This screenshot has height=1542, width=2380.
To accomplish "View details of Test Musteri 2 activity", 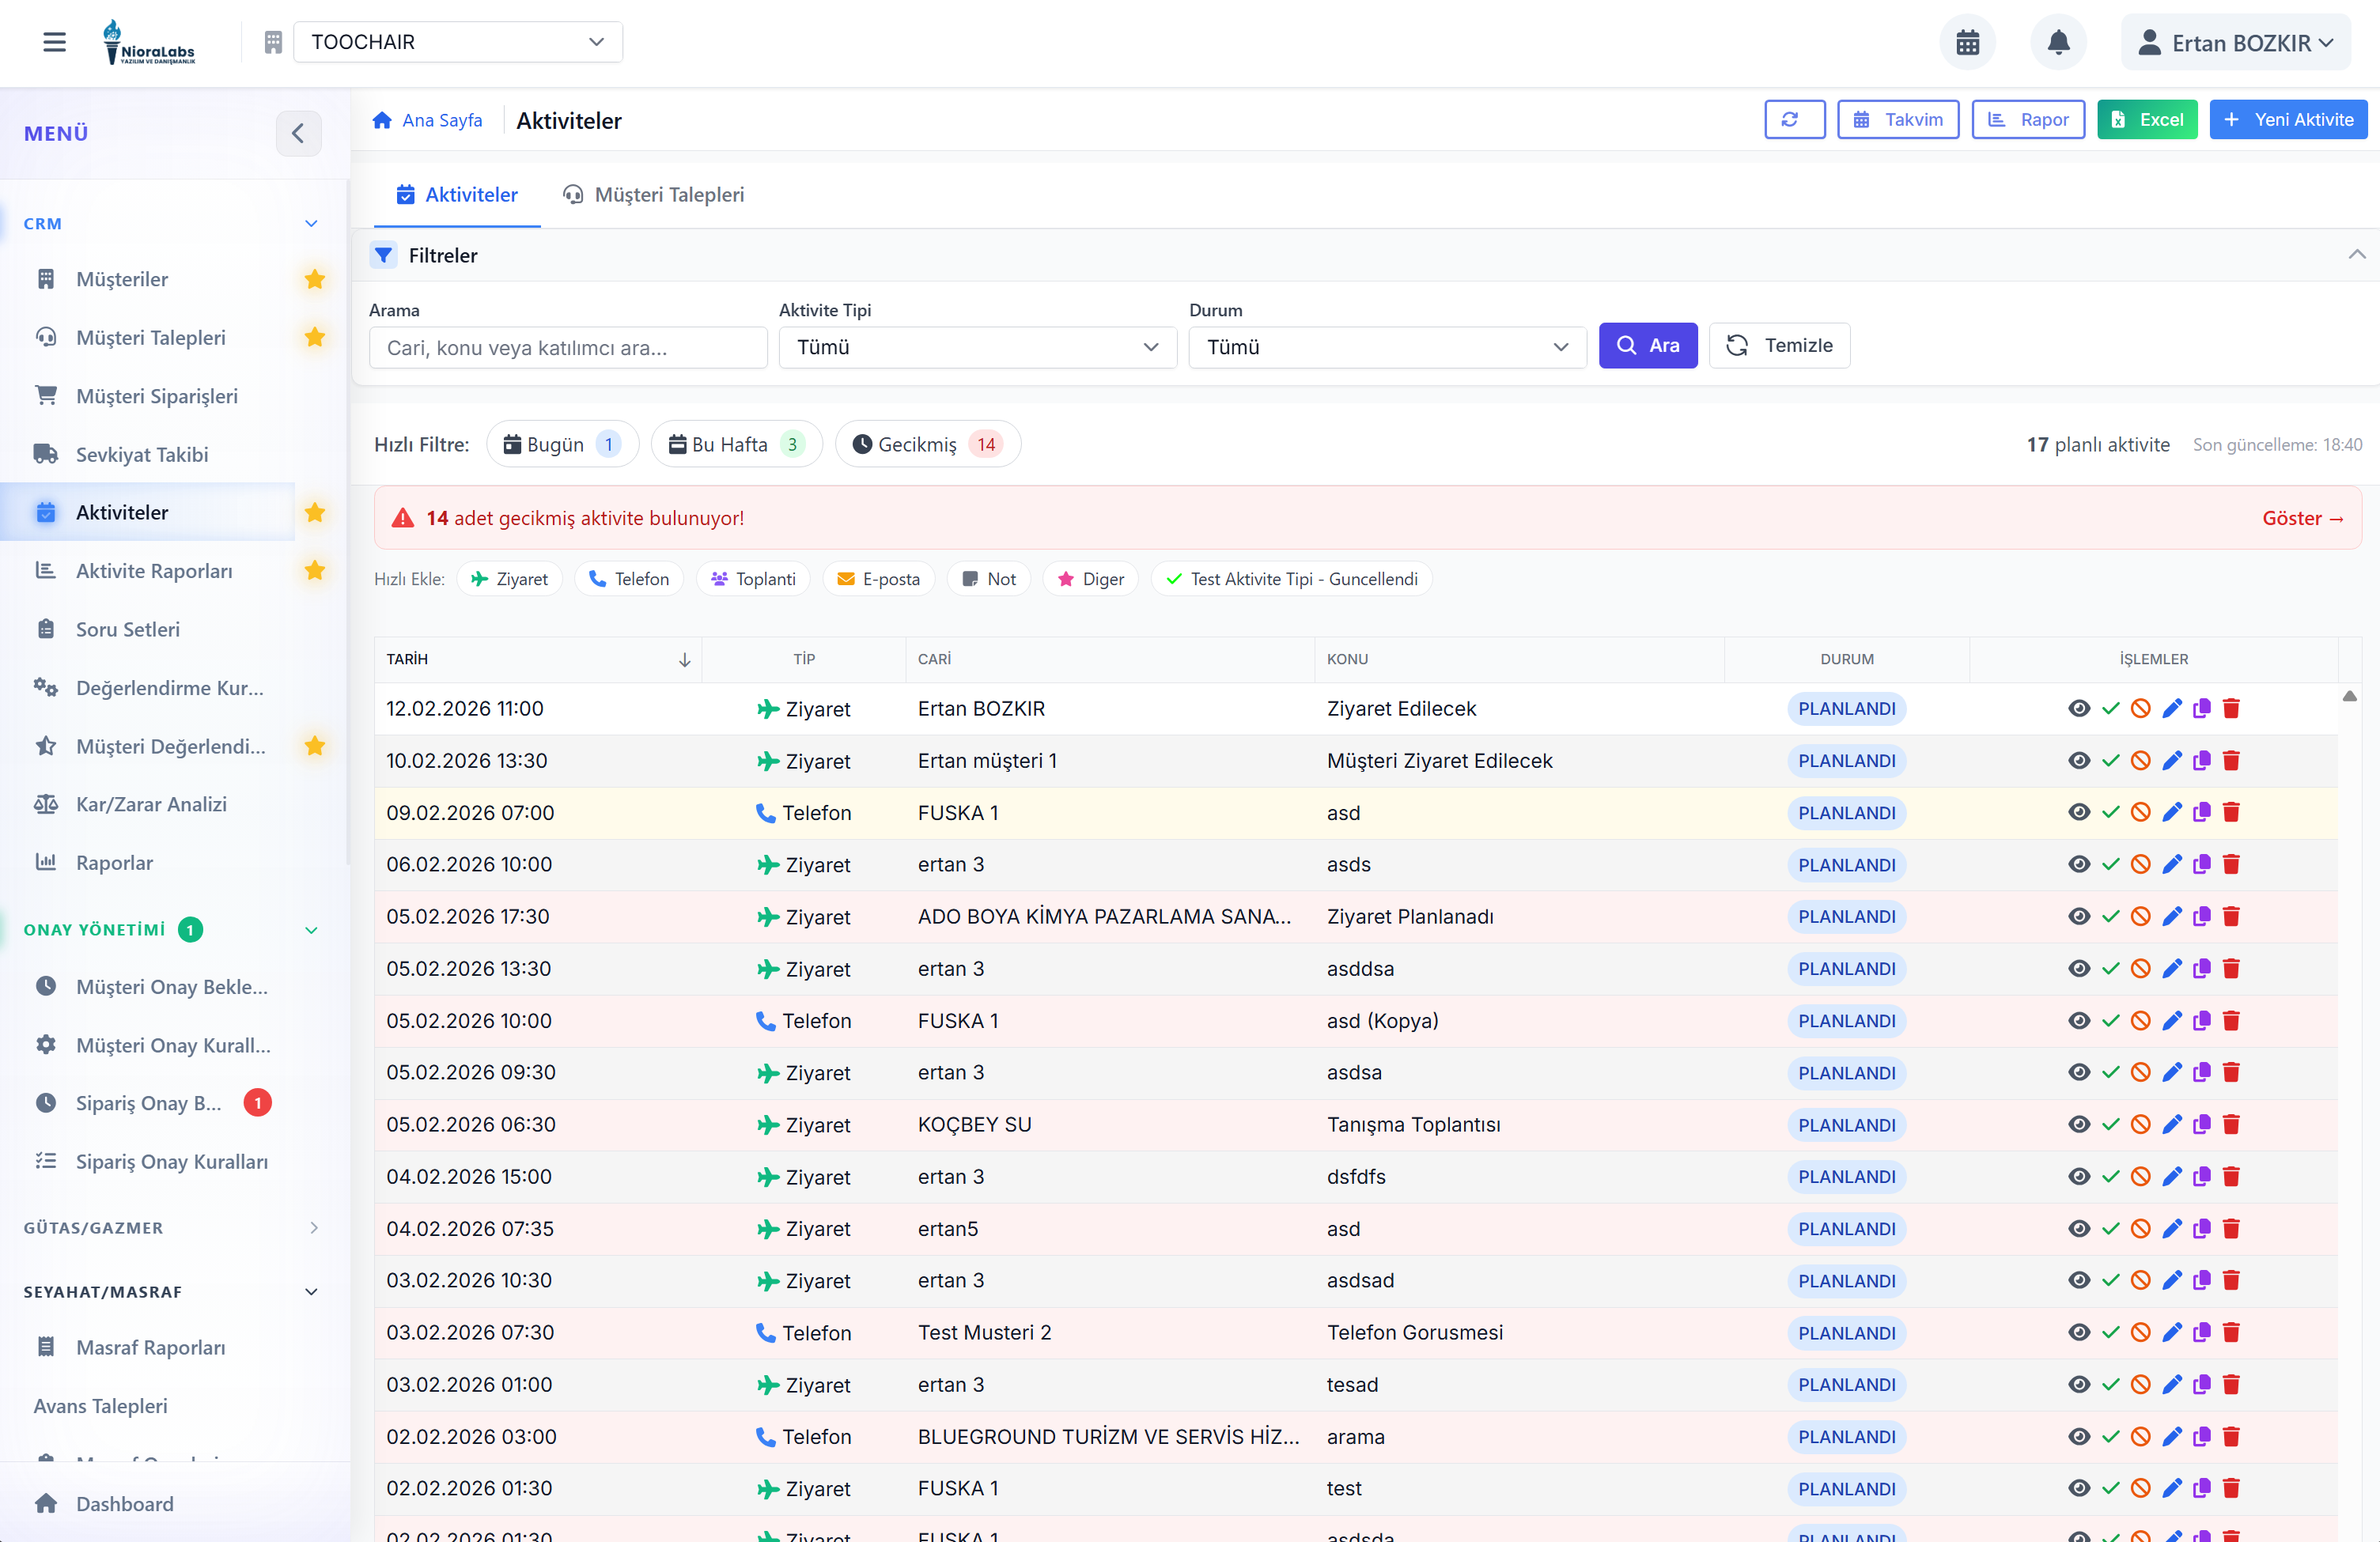I will [2079, 1333].
